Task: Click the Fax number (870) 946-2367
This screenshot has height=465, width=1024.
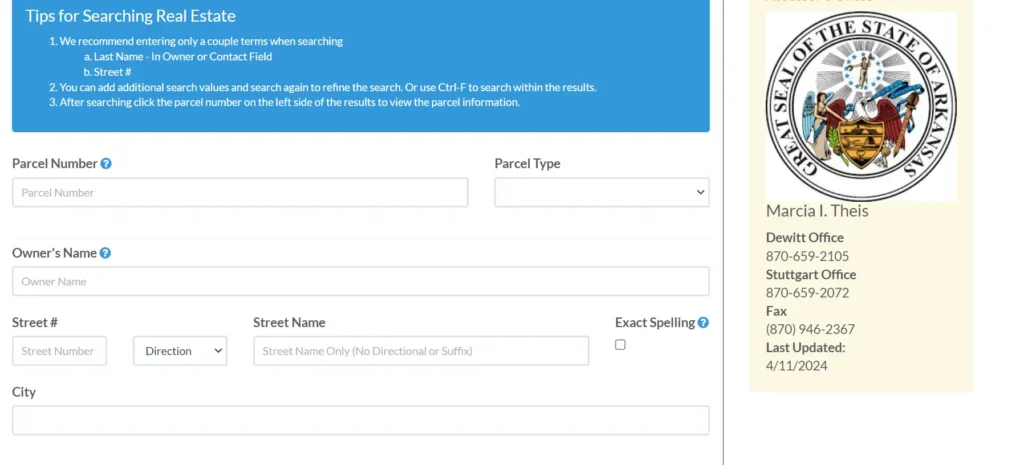Action: pos(810,329)
